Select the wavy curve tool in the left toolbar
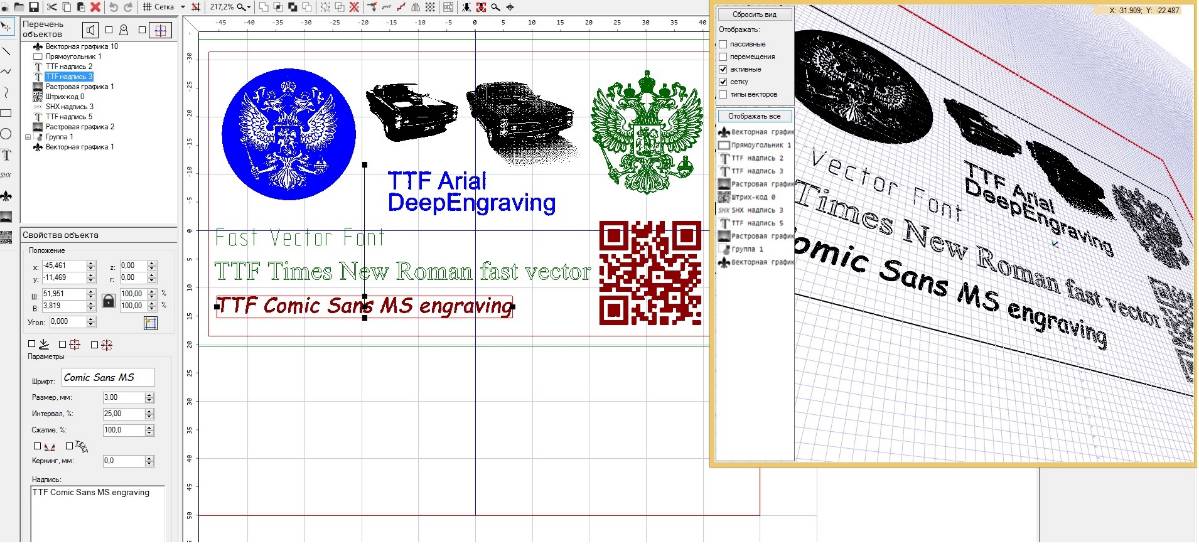 (6, 71)
